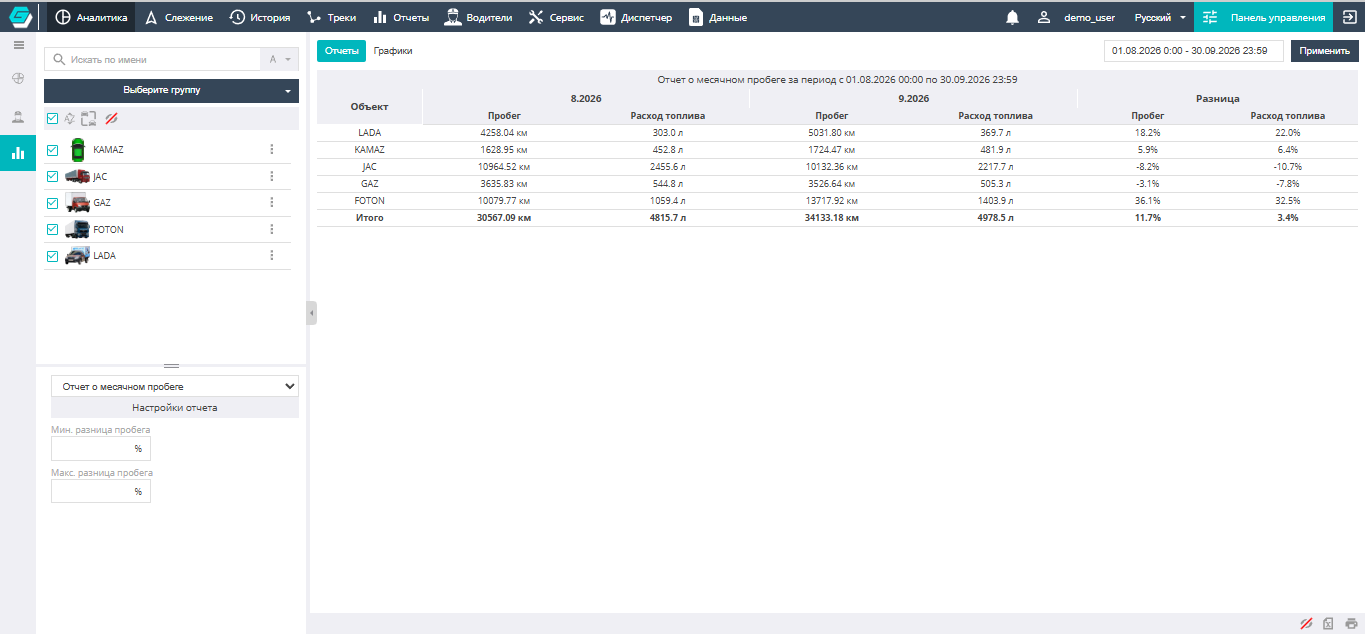Viewport: 1365px width, 634px height.
Task: Uncheck the JAC vehicle checkbox
Action: 53,176
